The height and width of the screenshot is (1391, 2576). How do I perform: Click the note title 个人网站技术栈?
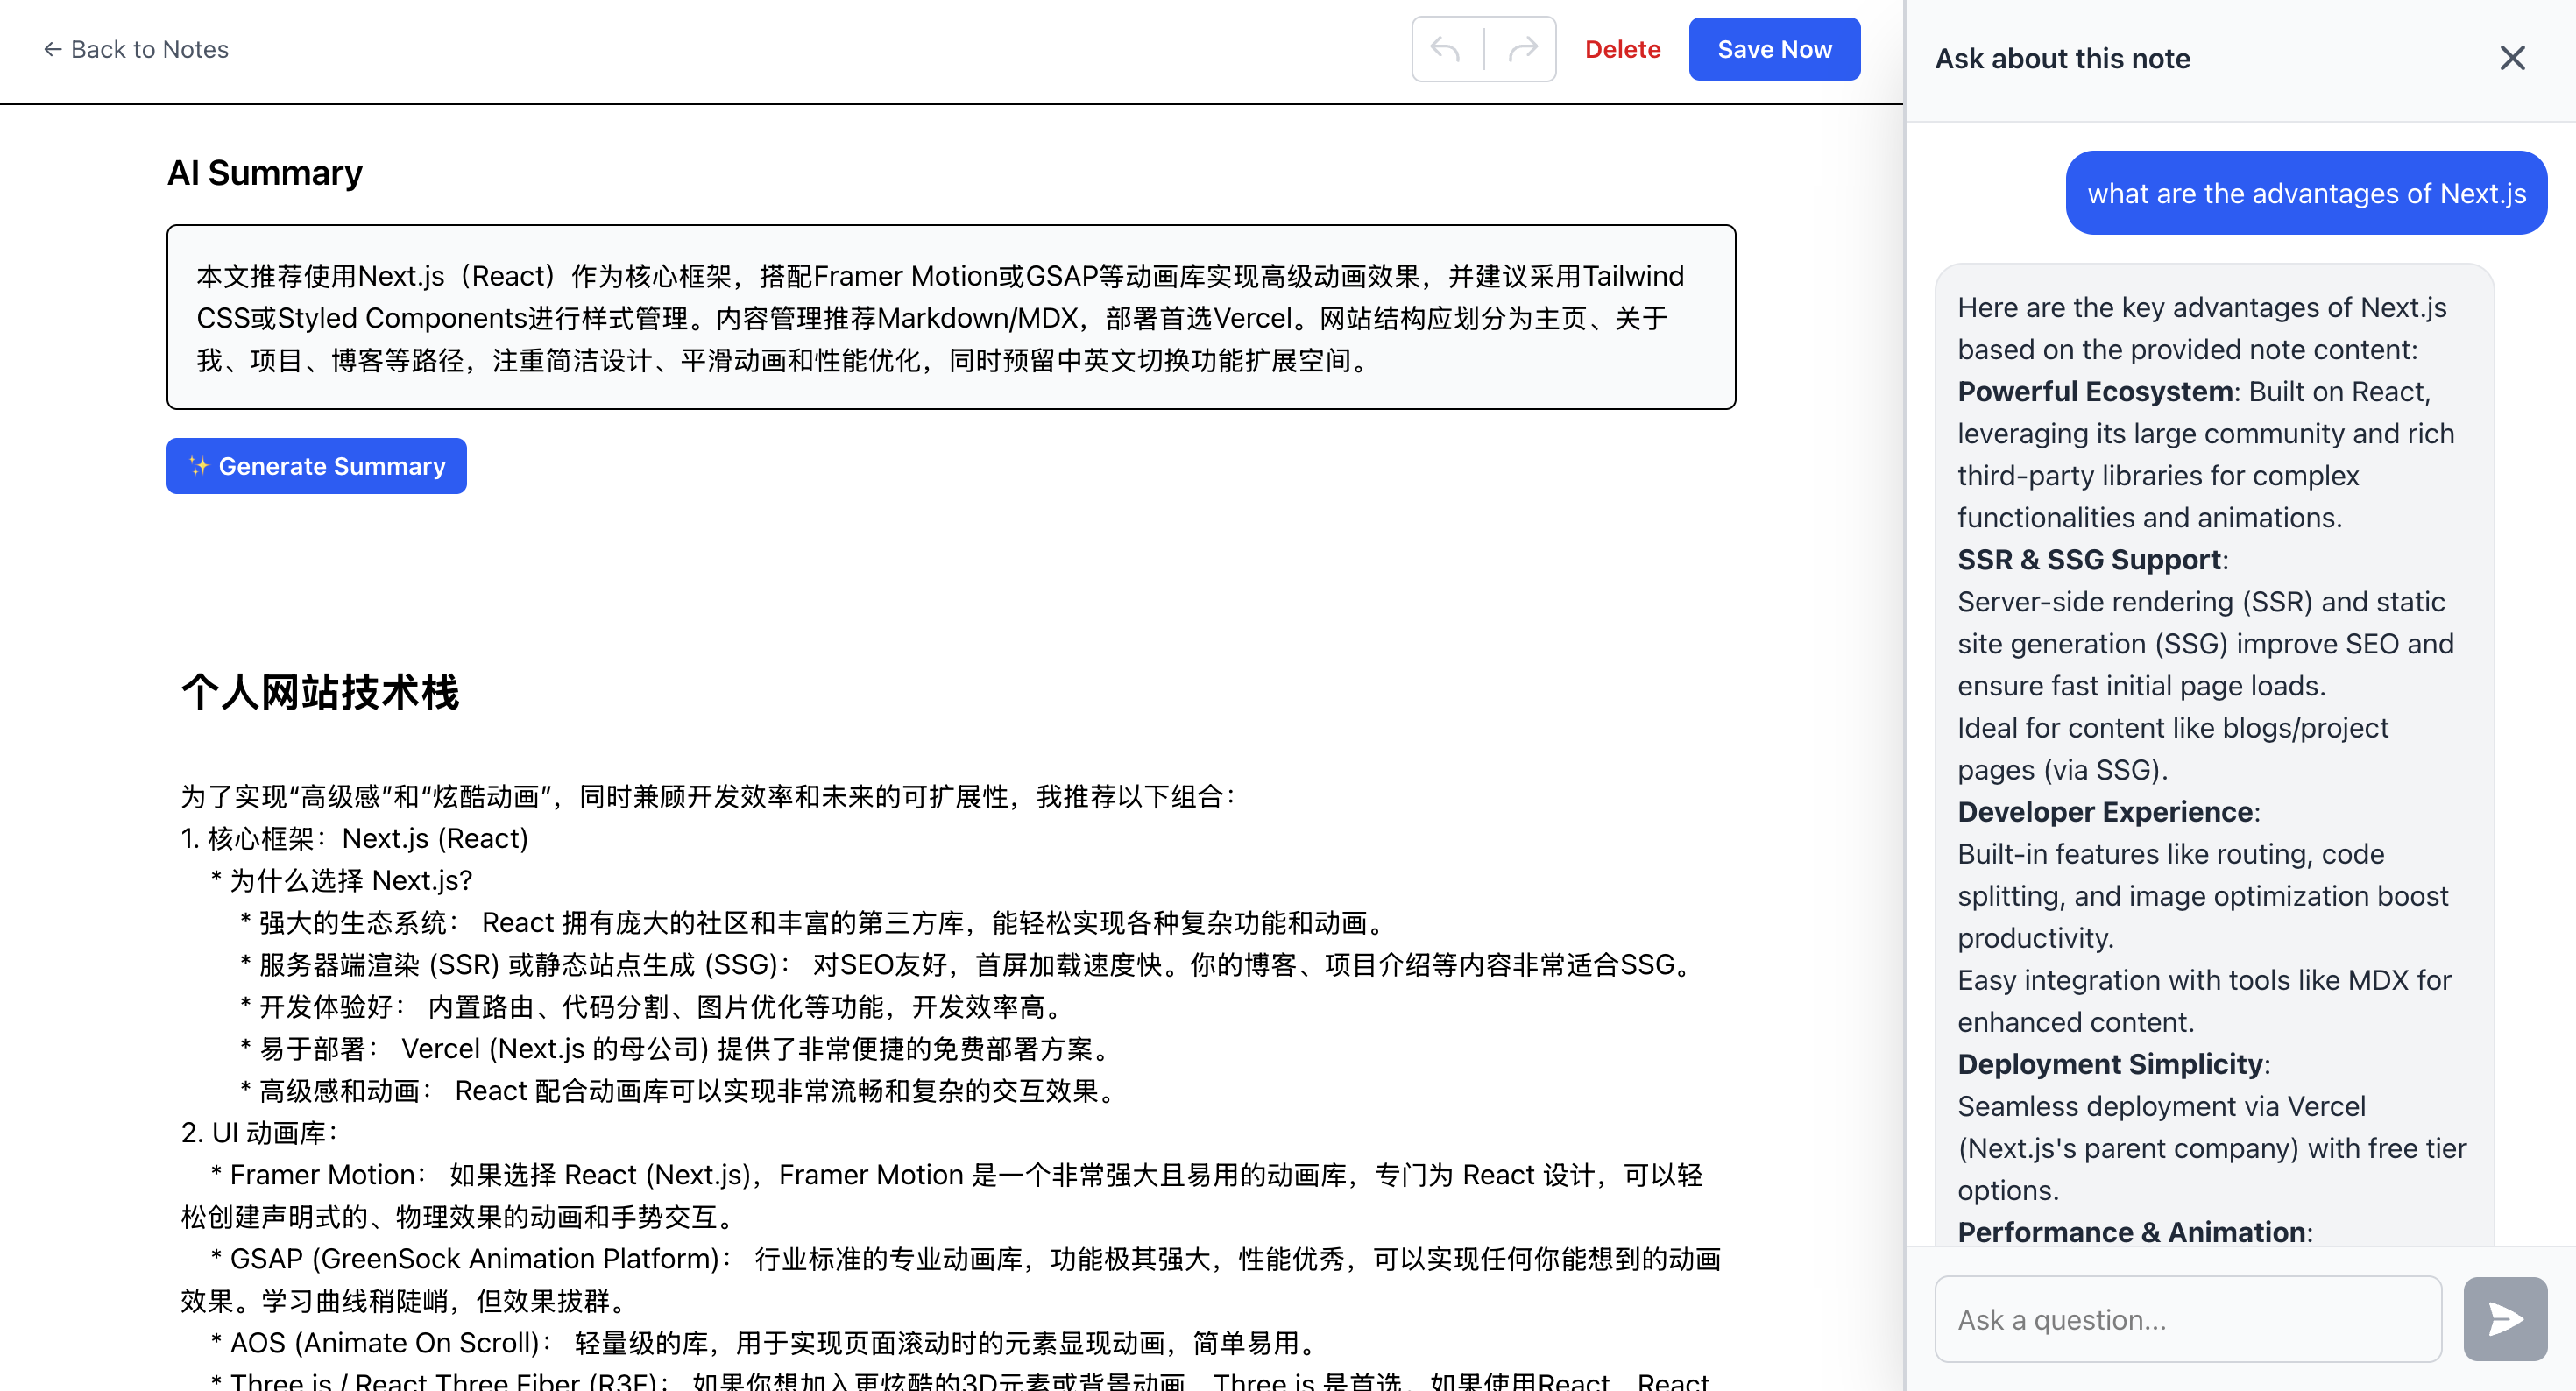(319, 692)
